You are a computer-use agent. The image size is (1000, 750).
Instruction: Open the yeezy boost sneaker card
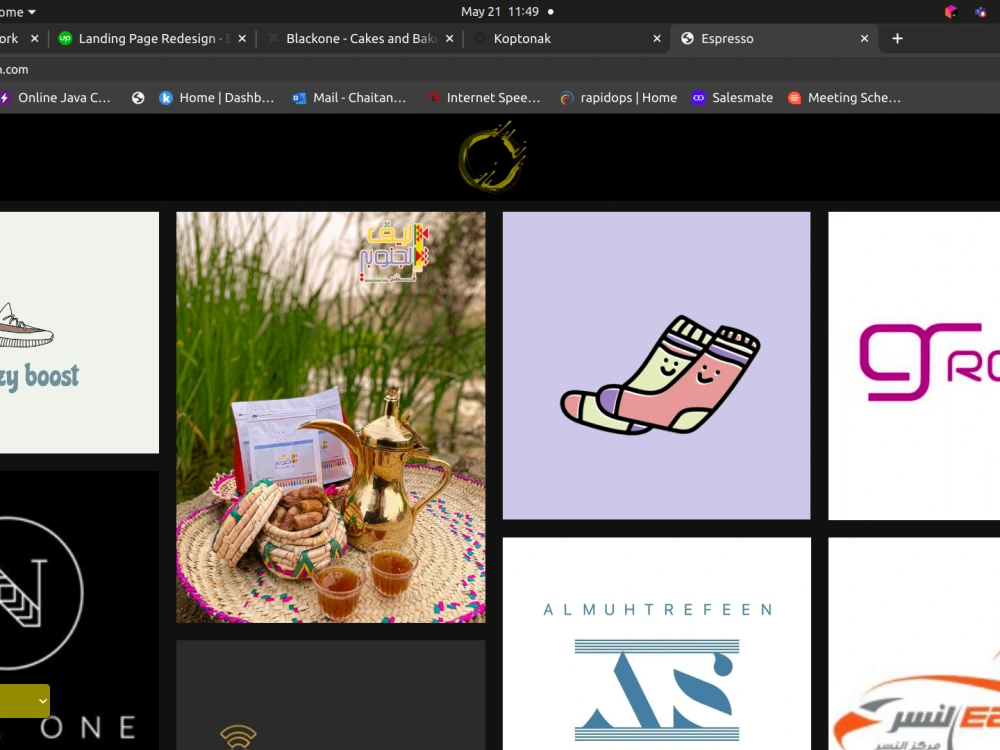79,333
